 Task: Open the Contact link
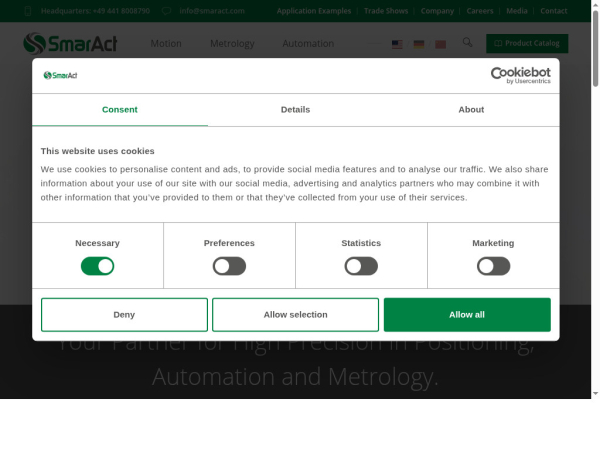[x=554, y=11]
